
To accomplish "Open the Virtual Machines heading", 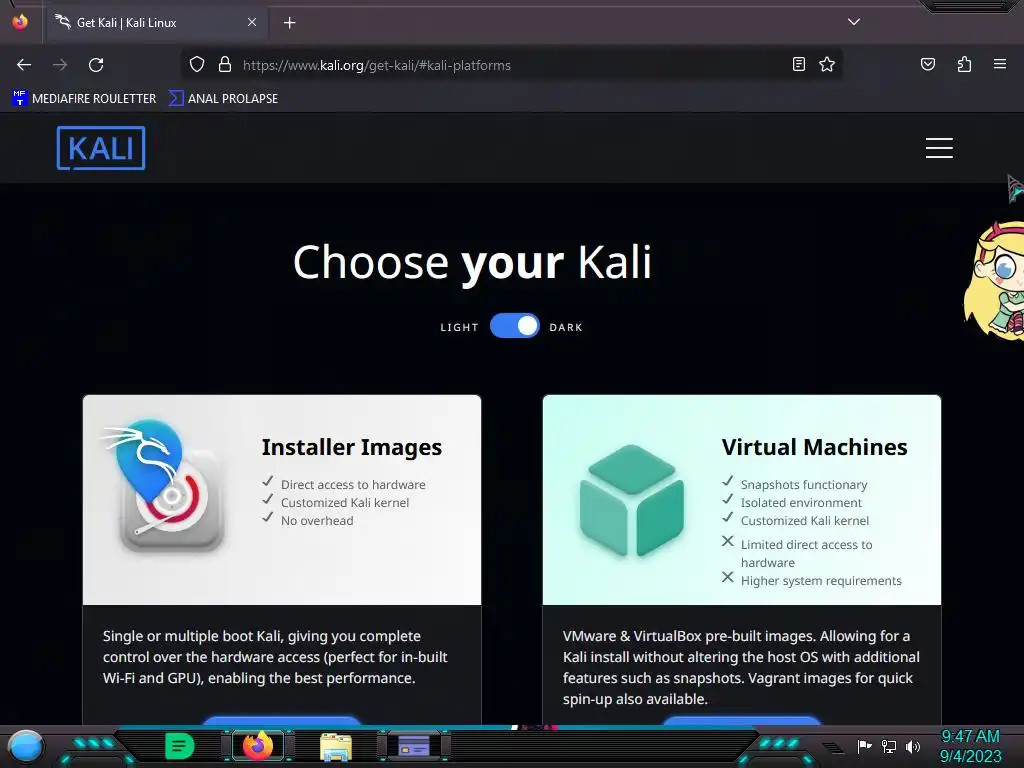I will [814, 447].
